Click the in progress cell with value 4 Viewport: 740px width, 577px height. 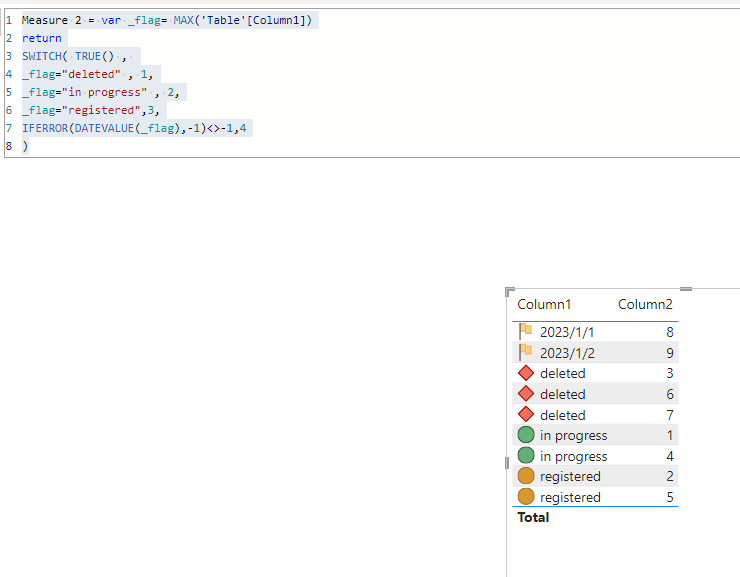tap(573, 456)
